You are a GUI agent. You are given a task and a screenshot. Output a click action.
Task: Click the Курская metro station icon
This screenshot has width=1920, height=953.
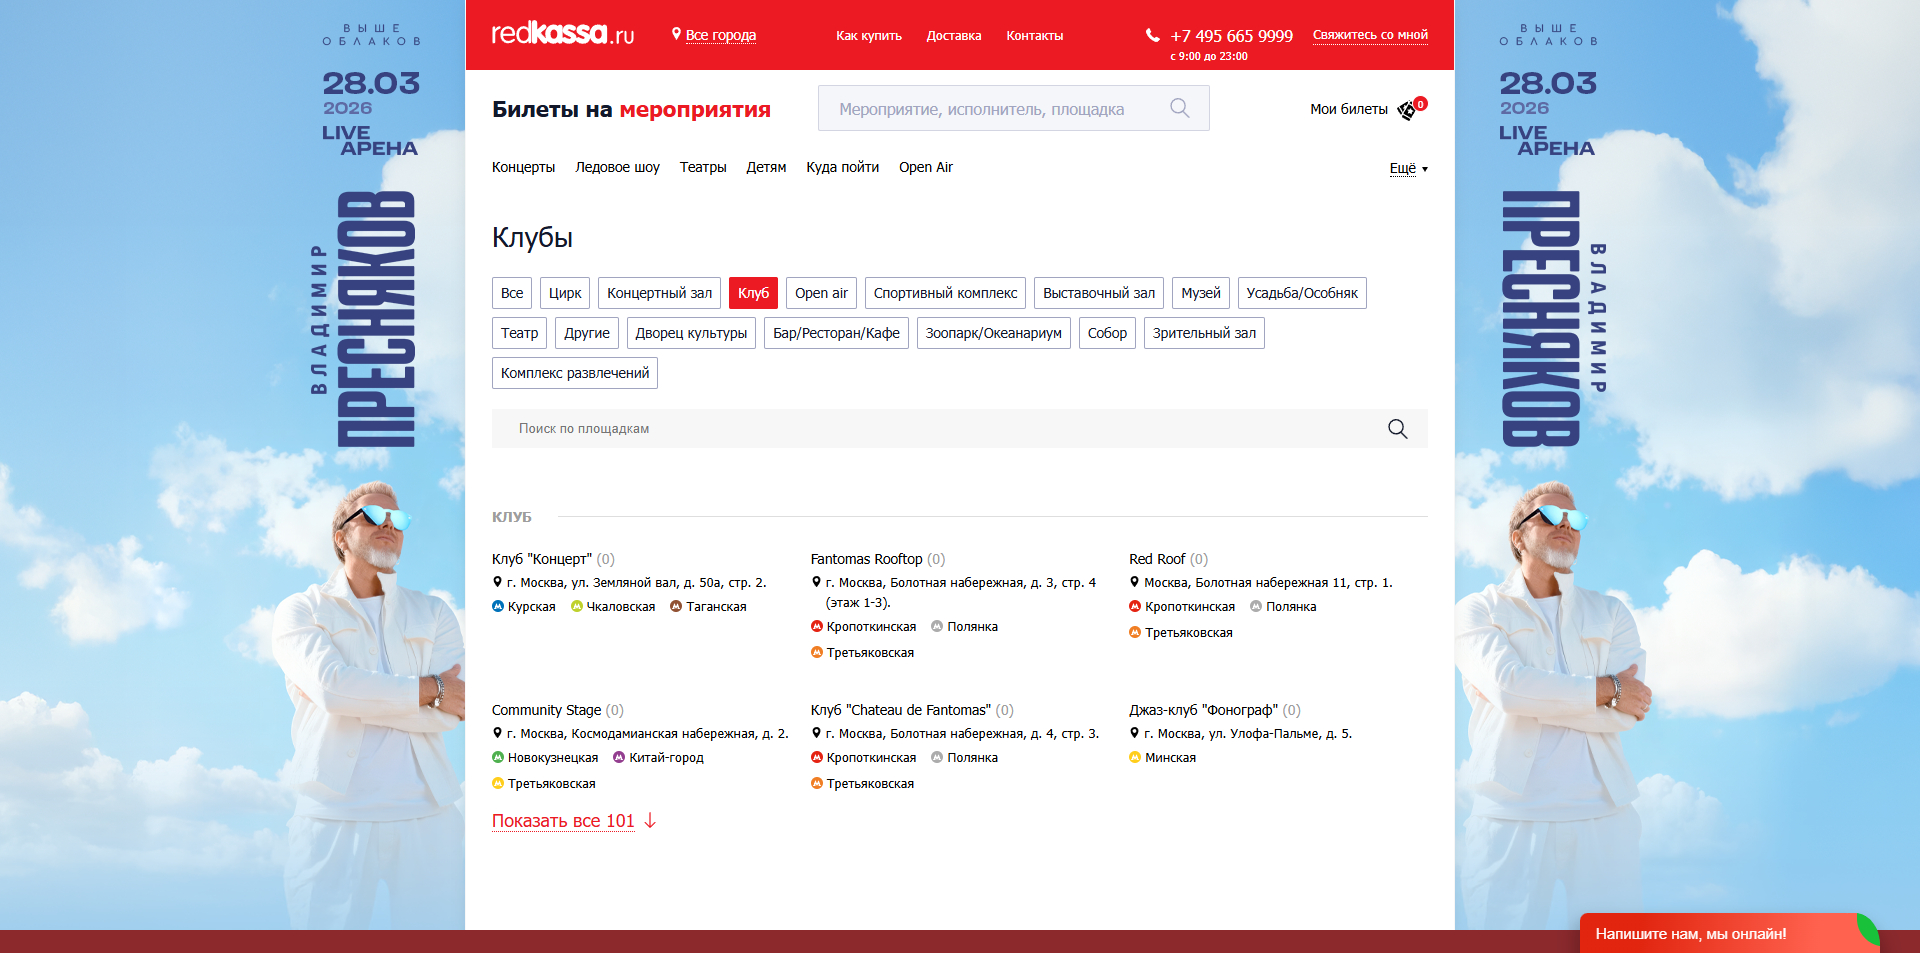click(498, 606)
